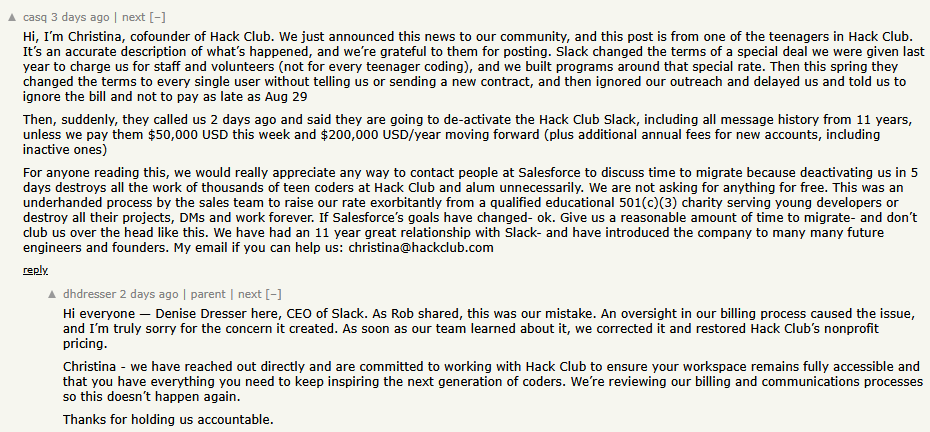This screenshot has width=930, height=432.
Task: Click paragraph starting 'Christina - we have reached'
Action: click(493, 382)
